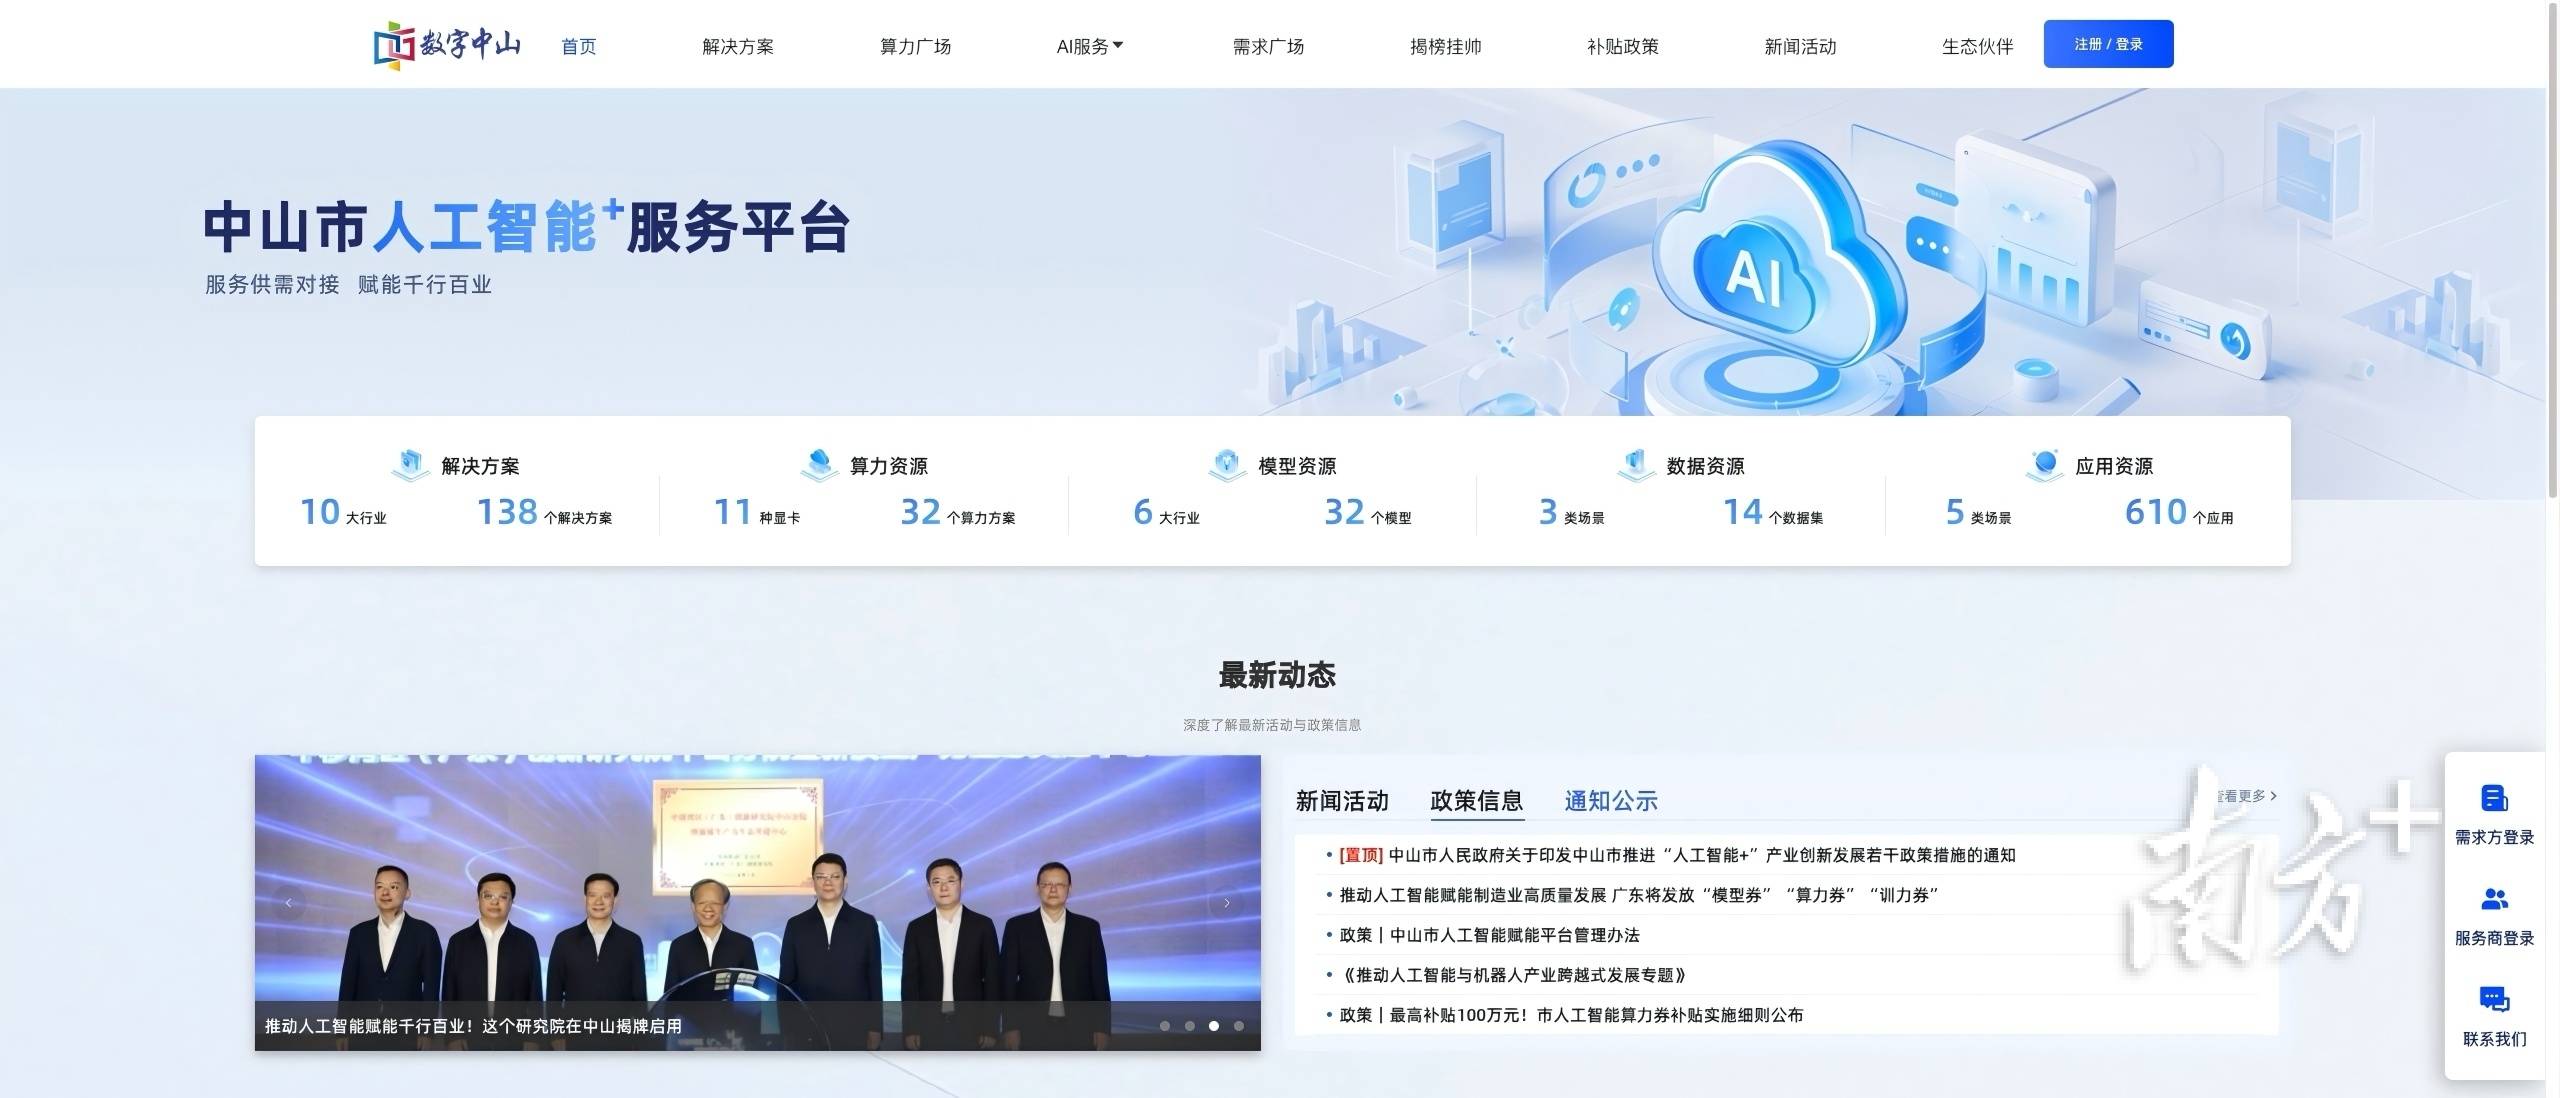Click the 算力资源 cloud icon
The width and height of the screenshot is (2560, 1098).
click(819, 465)
